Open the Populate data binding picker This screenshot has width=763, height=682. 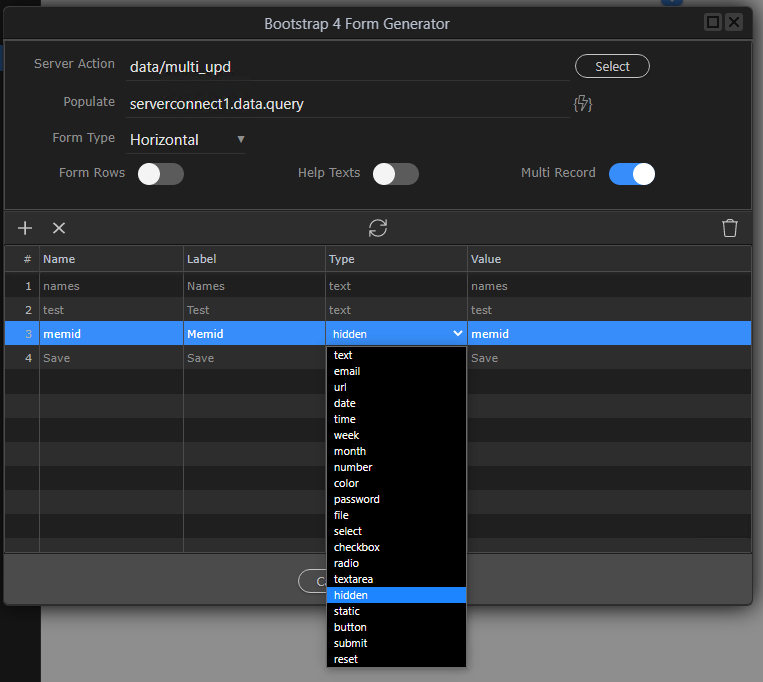point(583,103)
